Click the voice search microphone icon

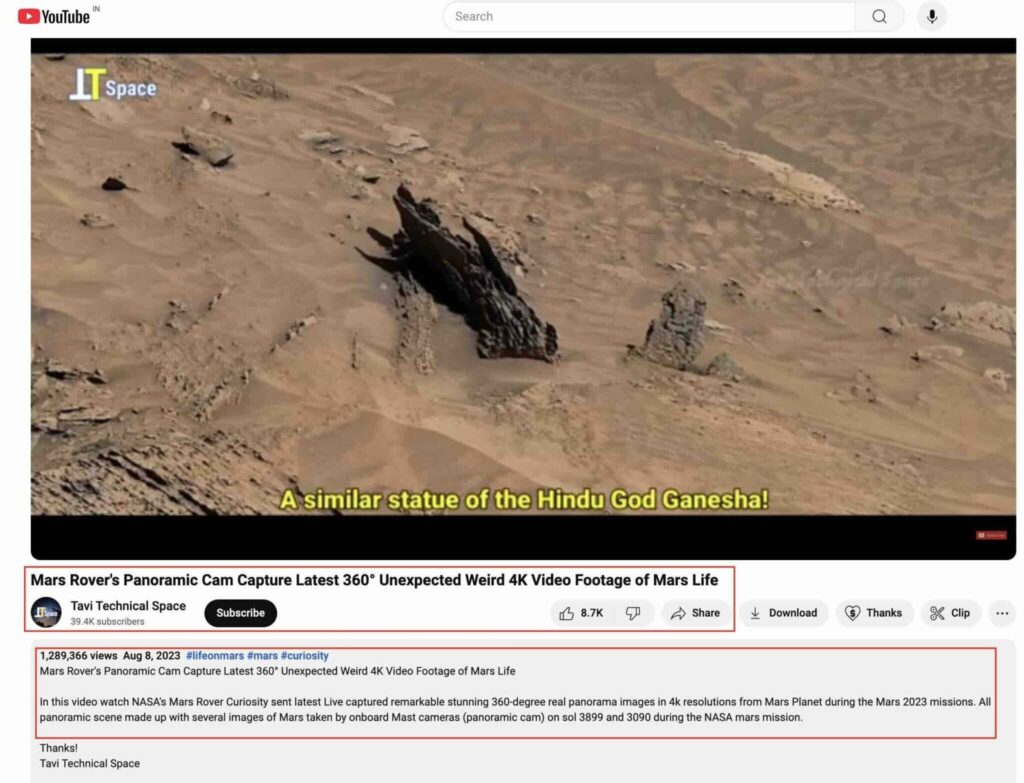pos(932,16)
